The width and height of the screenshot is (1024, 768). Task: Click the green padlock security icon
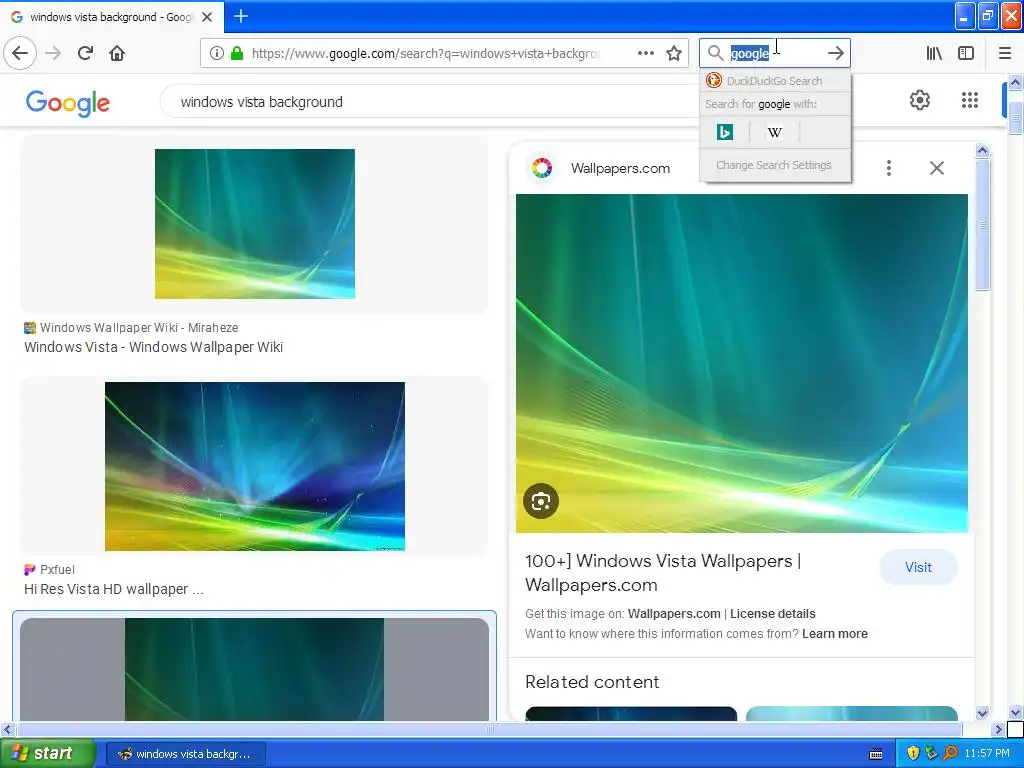[237, 53]
